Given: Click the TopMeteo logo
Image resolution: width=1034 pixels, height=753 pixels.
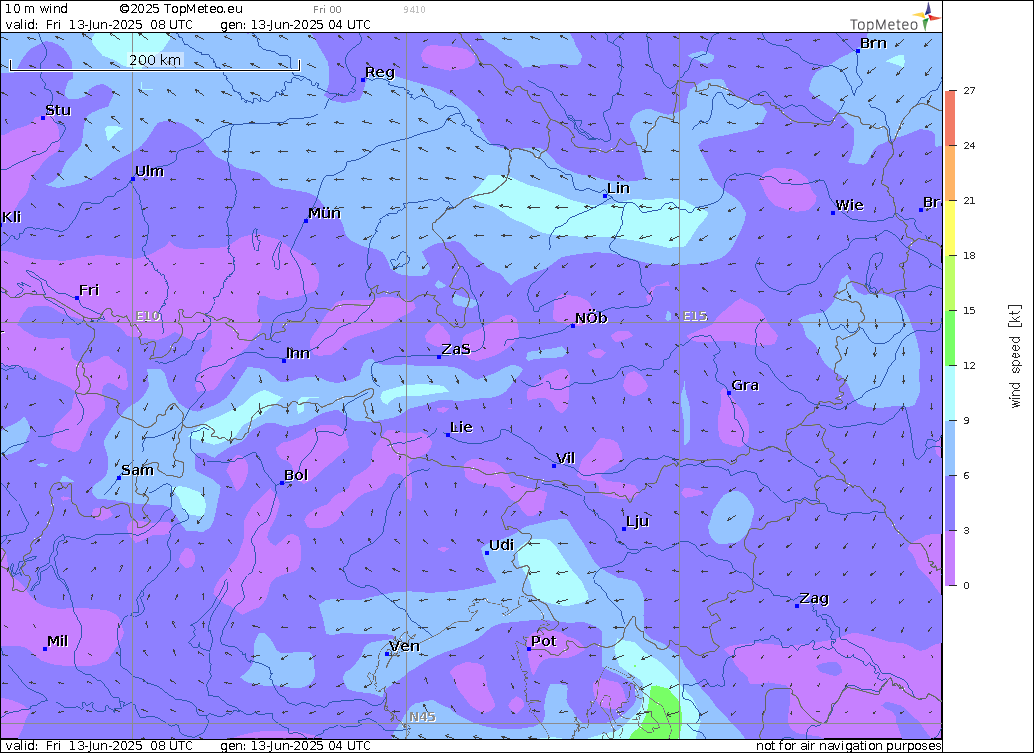Looking at the screenshot, I should pos(894,18).
